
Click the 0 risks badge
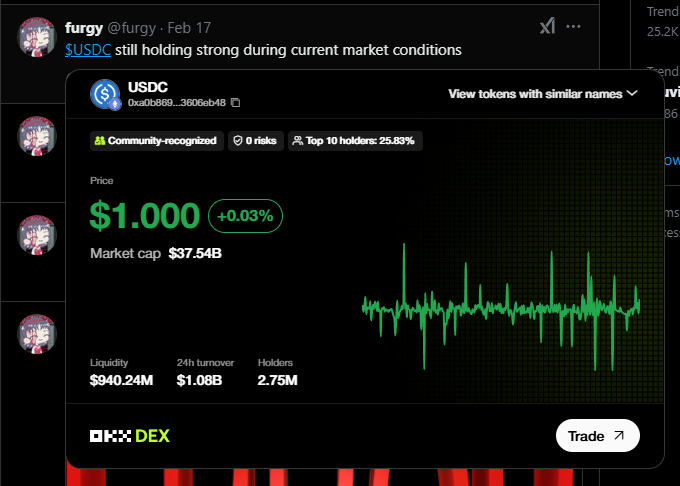pos(256,141)
